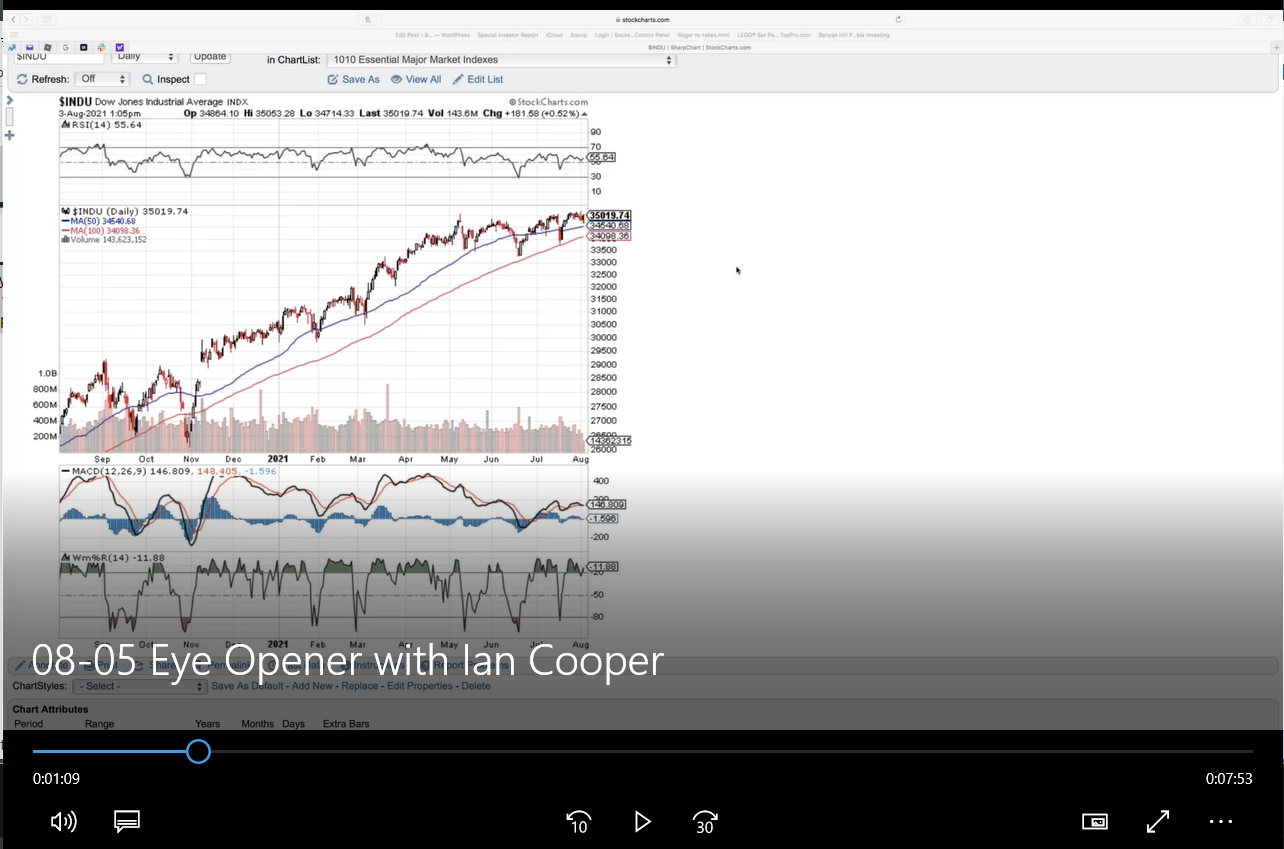Viewport: 1284px width, 849px height.
Task: Switch to mini view mode icon
Action: coord(1095,822)
